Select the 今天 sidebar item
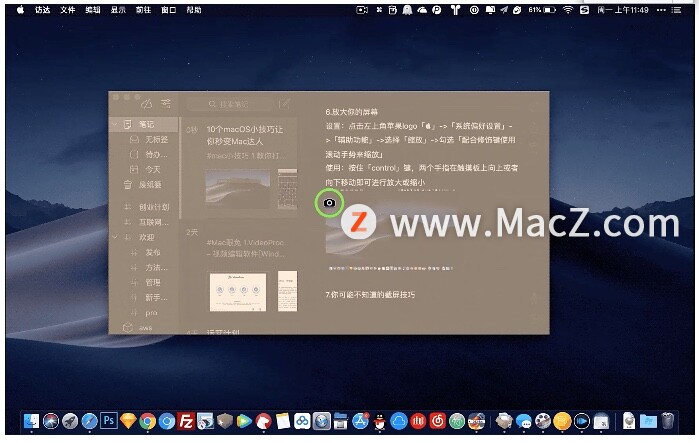Image resolution: width=699 pixels, height=443 pixels. pos(144,169)
